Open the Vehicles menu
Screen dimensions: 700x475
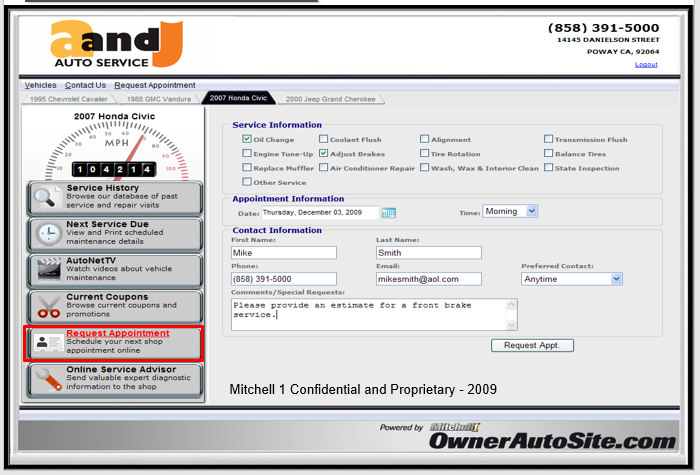coord(41,85)
